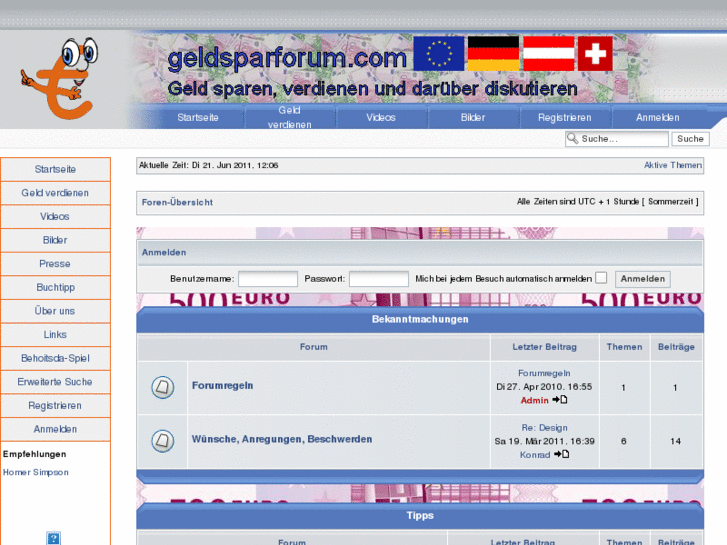Select Buchtipp in left sidebar

pos(55,288)
